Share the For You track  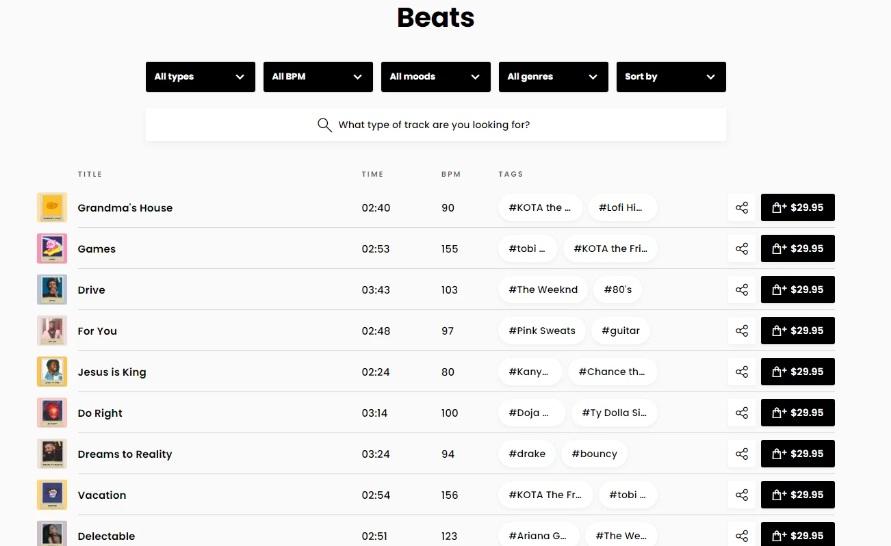[742, 331]
